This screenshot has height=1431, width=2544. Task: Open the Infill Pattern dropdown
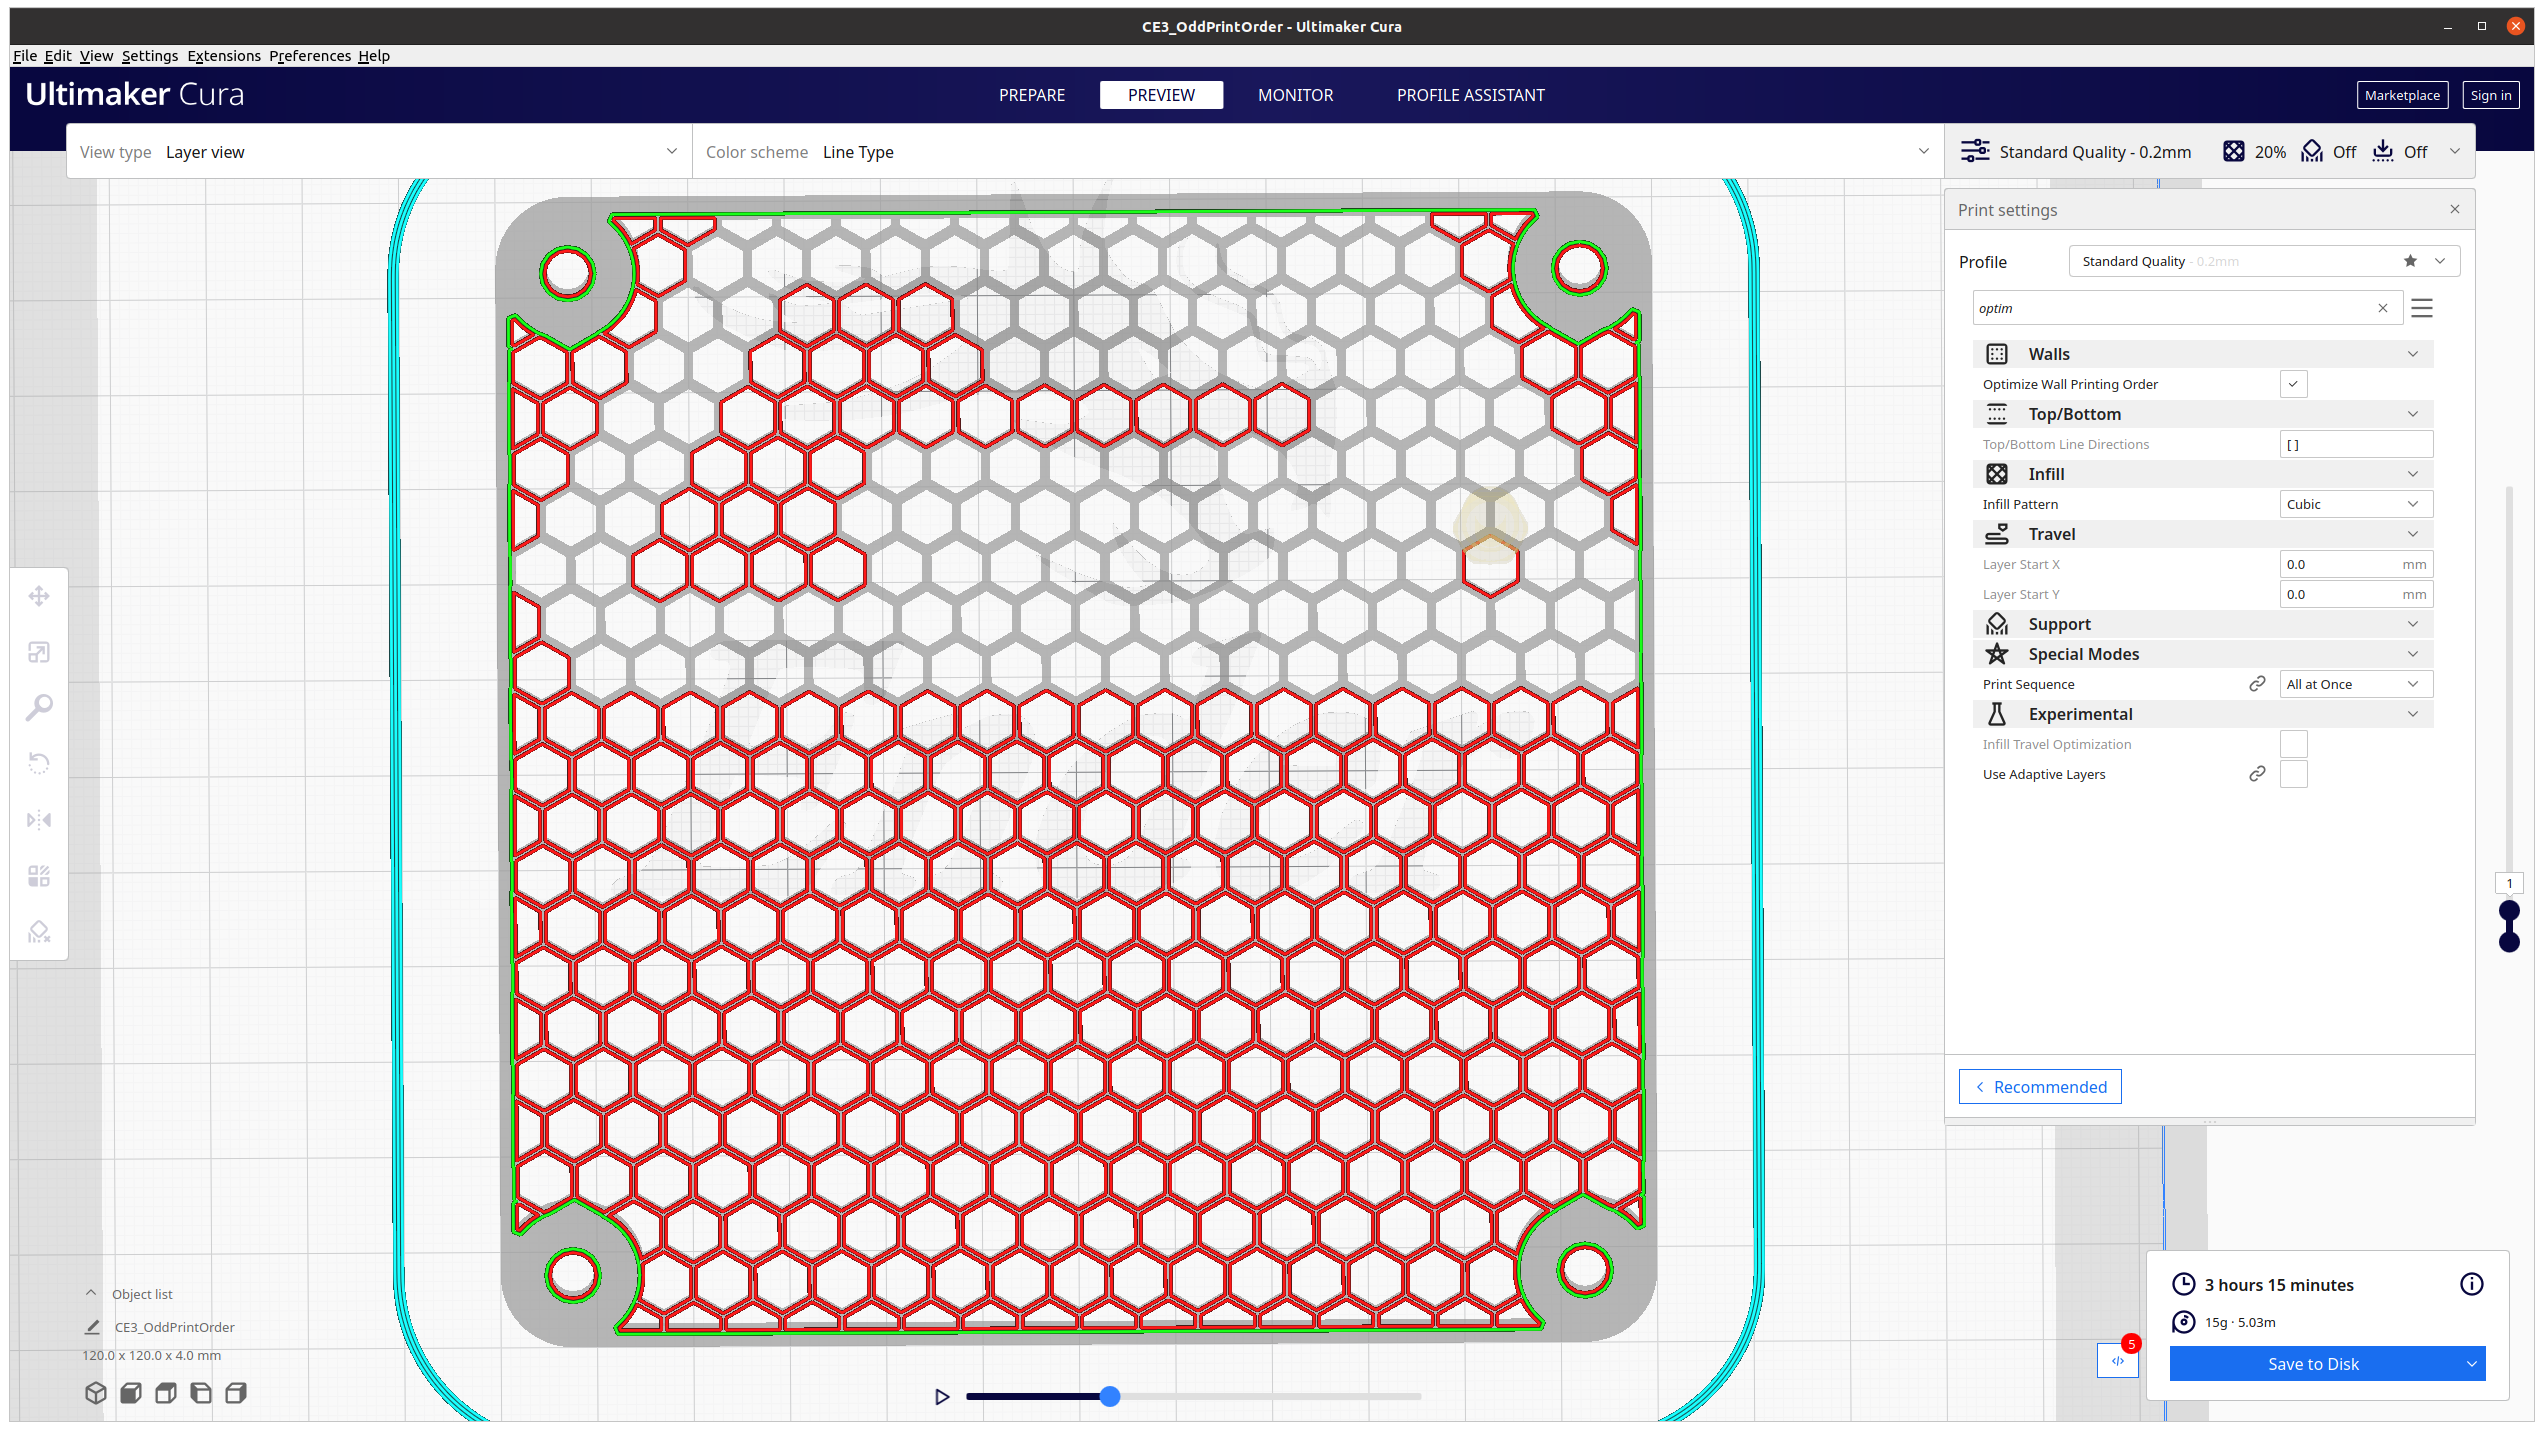point(2355,504)
